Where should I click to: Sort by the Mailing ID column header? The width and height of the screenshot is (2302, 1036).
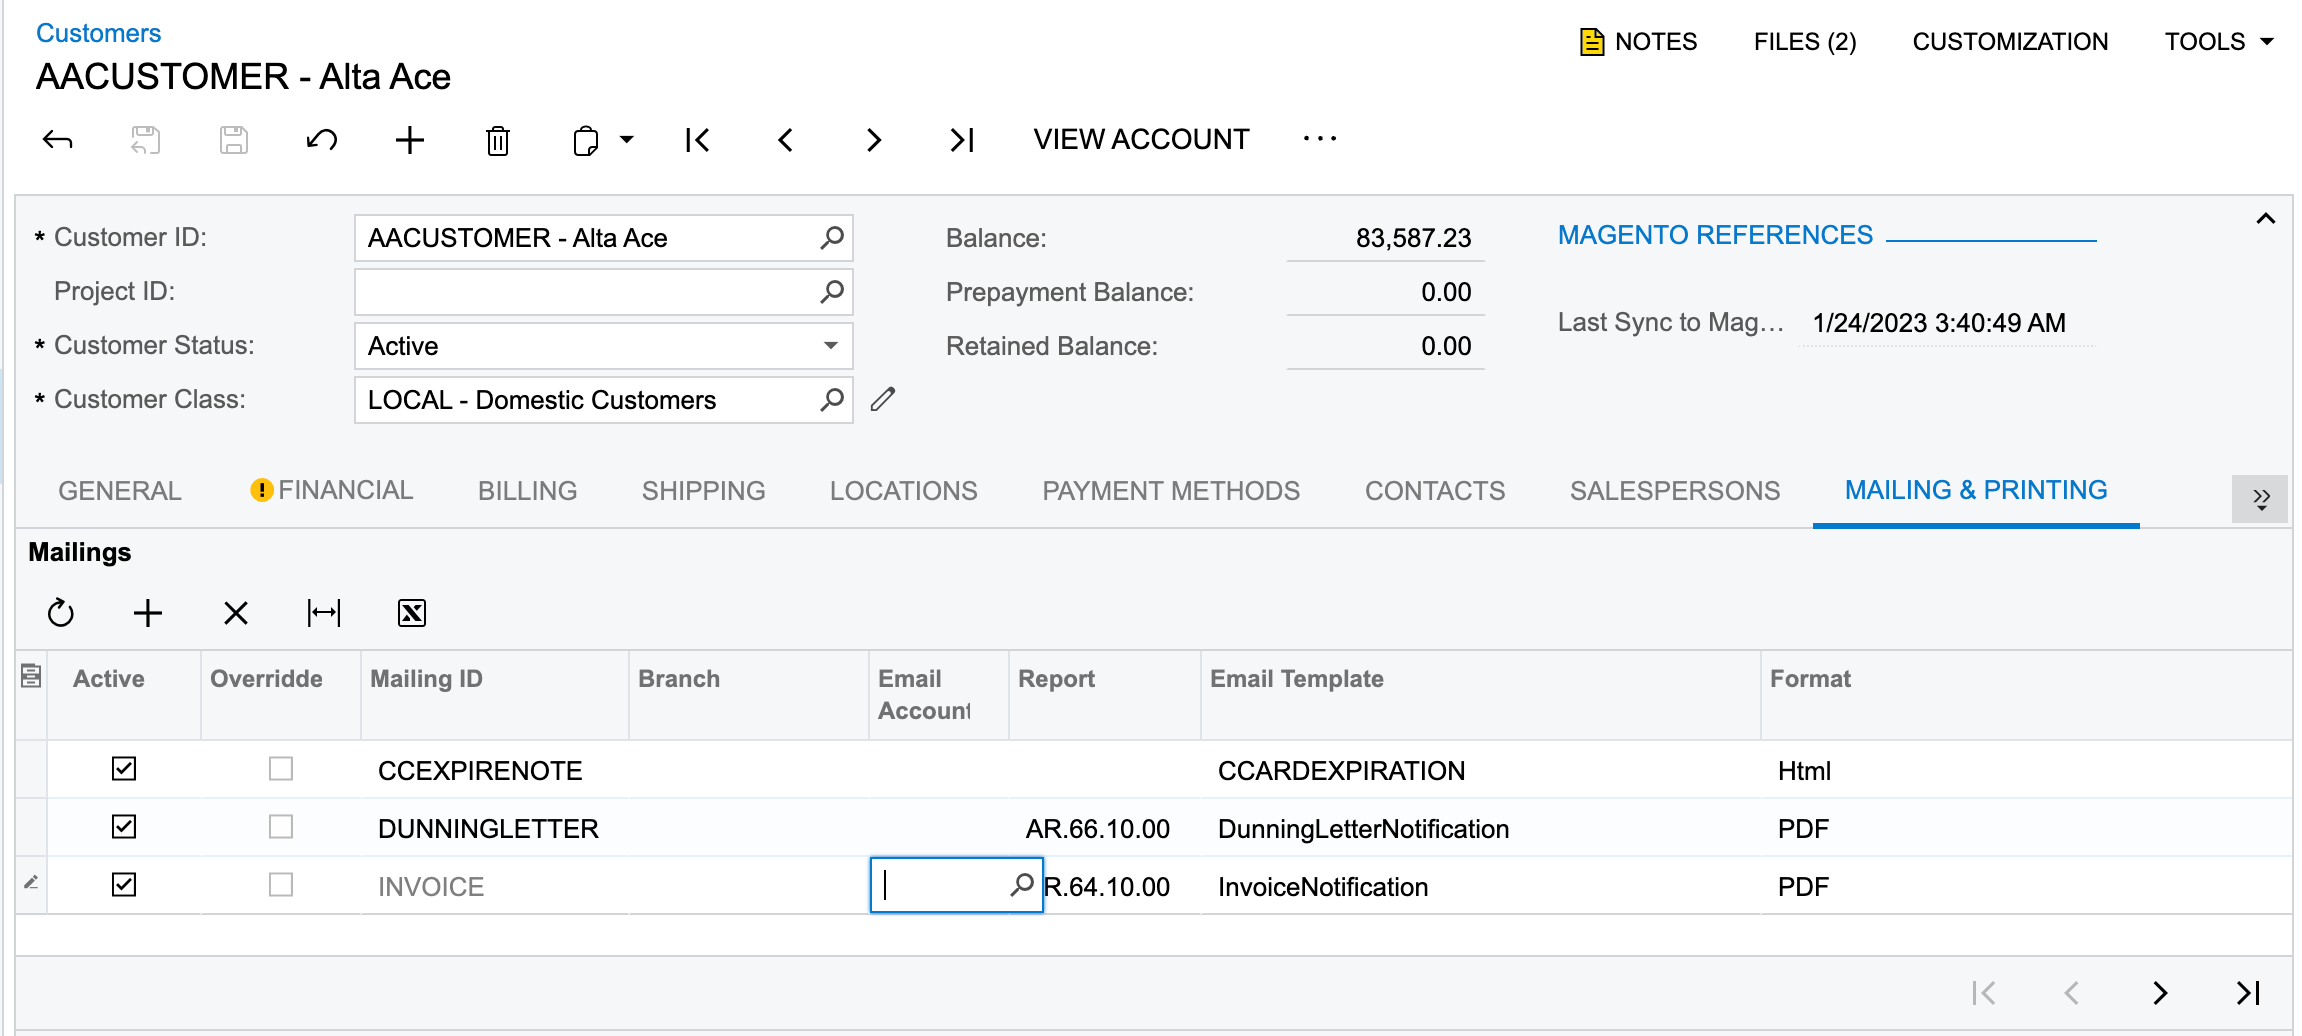click(x=426, y=679)
